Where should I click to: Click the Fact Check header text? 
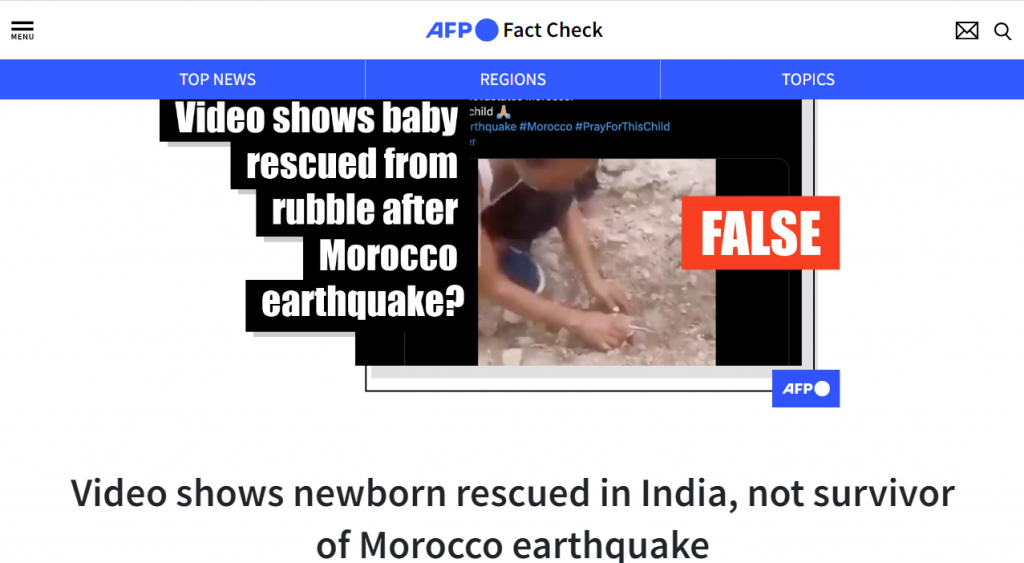pyautogui.click(x=552, y=30)
